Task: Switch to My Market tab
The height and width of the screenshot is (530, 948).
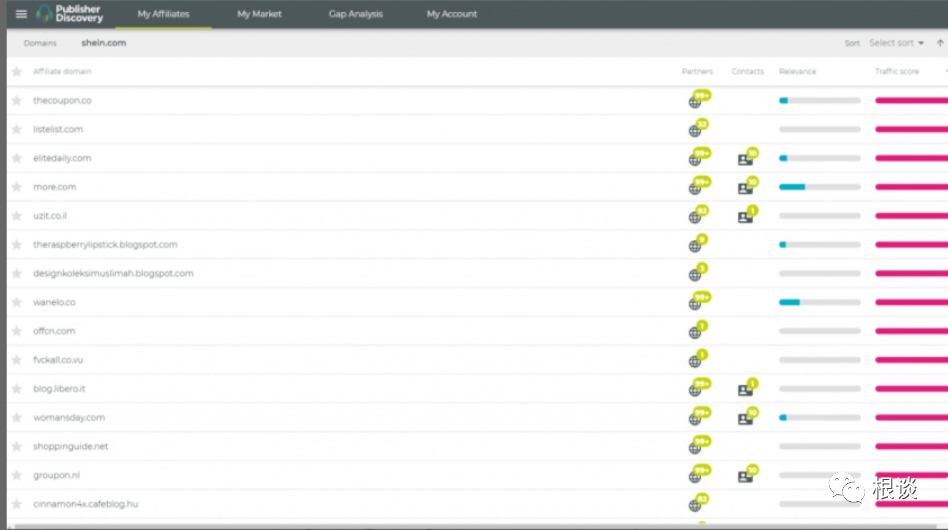Action: point(259,14)
